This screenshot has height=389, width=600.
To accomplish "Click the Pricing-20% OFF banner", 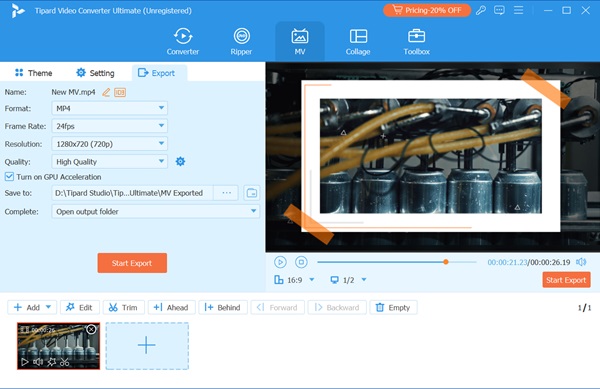I will click(x=427, y=10).
